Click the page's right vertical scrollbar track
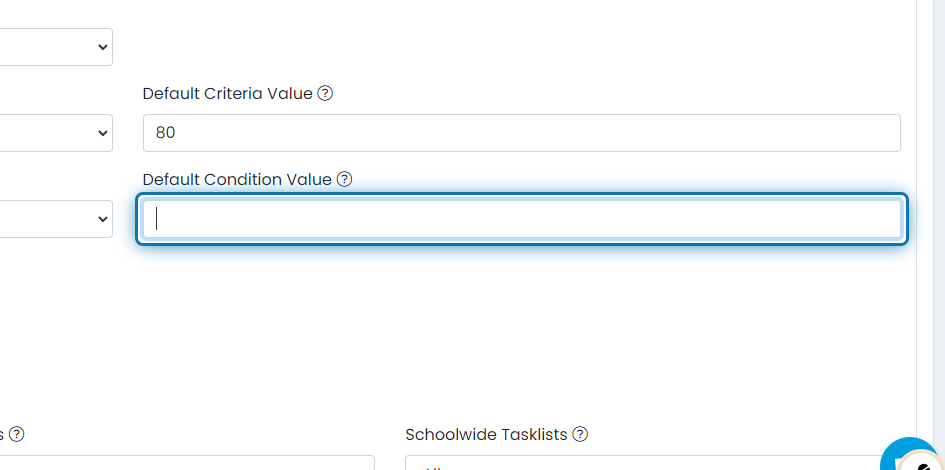The width and height of the screenshot is (945, 470). click(930, 200)
